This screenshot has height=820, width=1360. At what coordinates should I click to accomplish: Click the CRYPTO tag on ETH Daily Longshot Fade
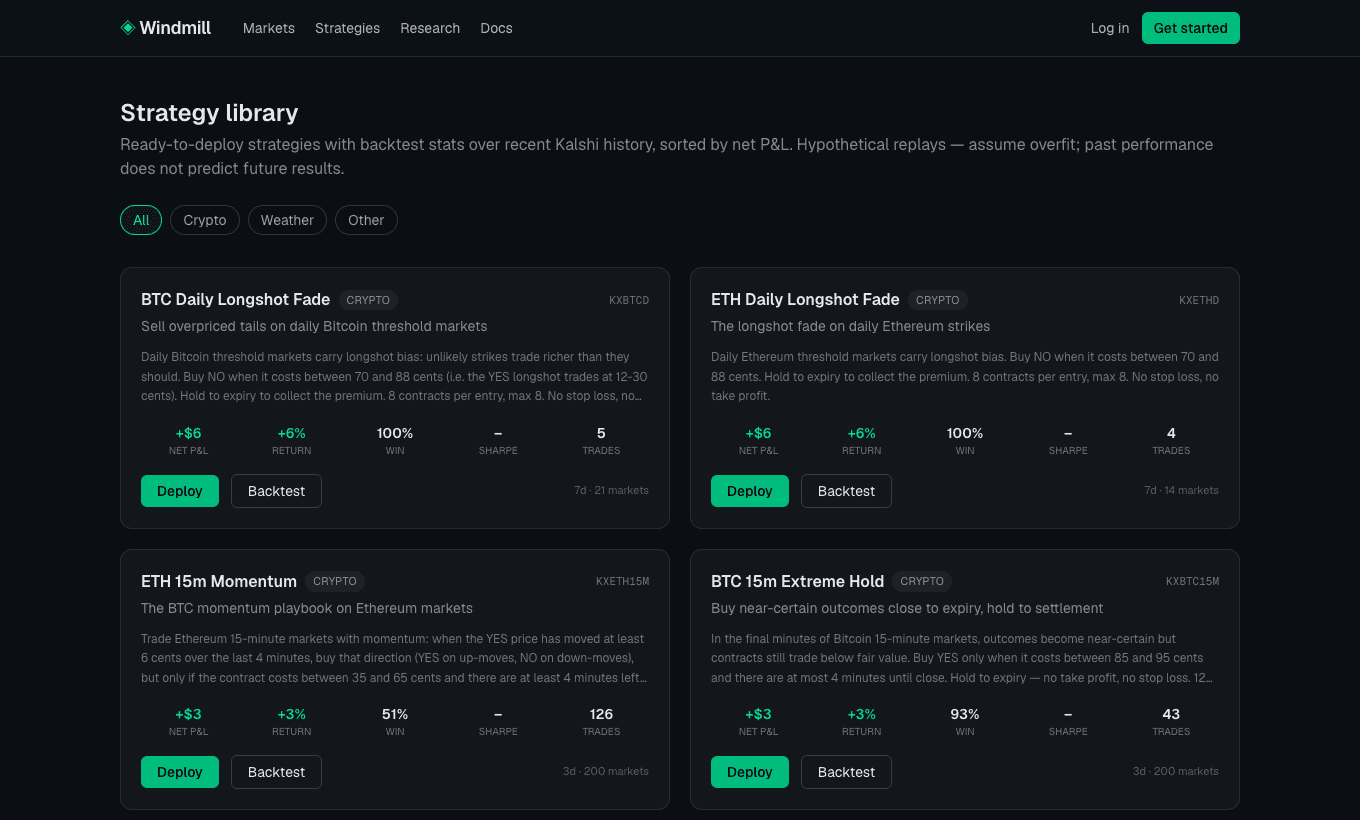[x=938, y=300]
